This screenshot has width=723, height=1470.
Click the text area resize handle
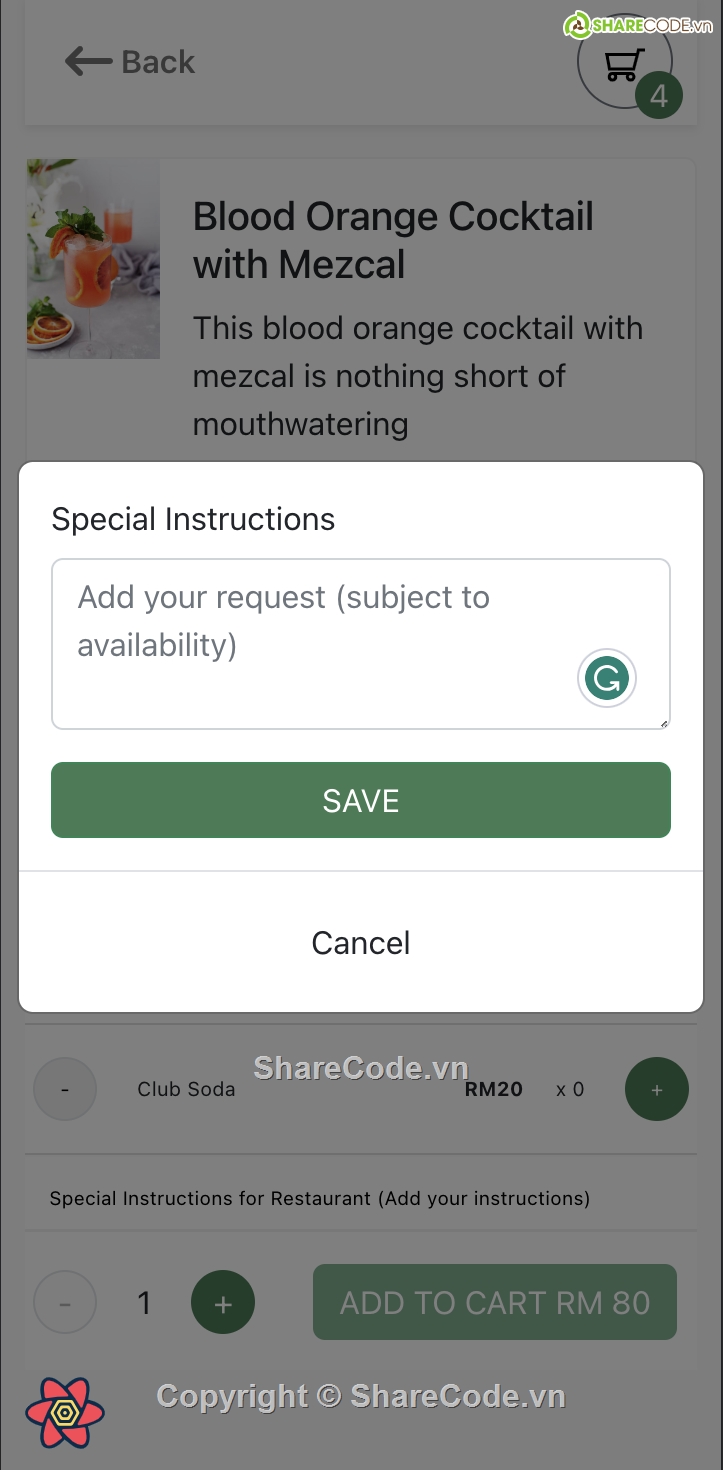[x=664, y=723]
